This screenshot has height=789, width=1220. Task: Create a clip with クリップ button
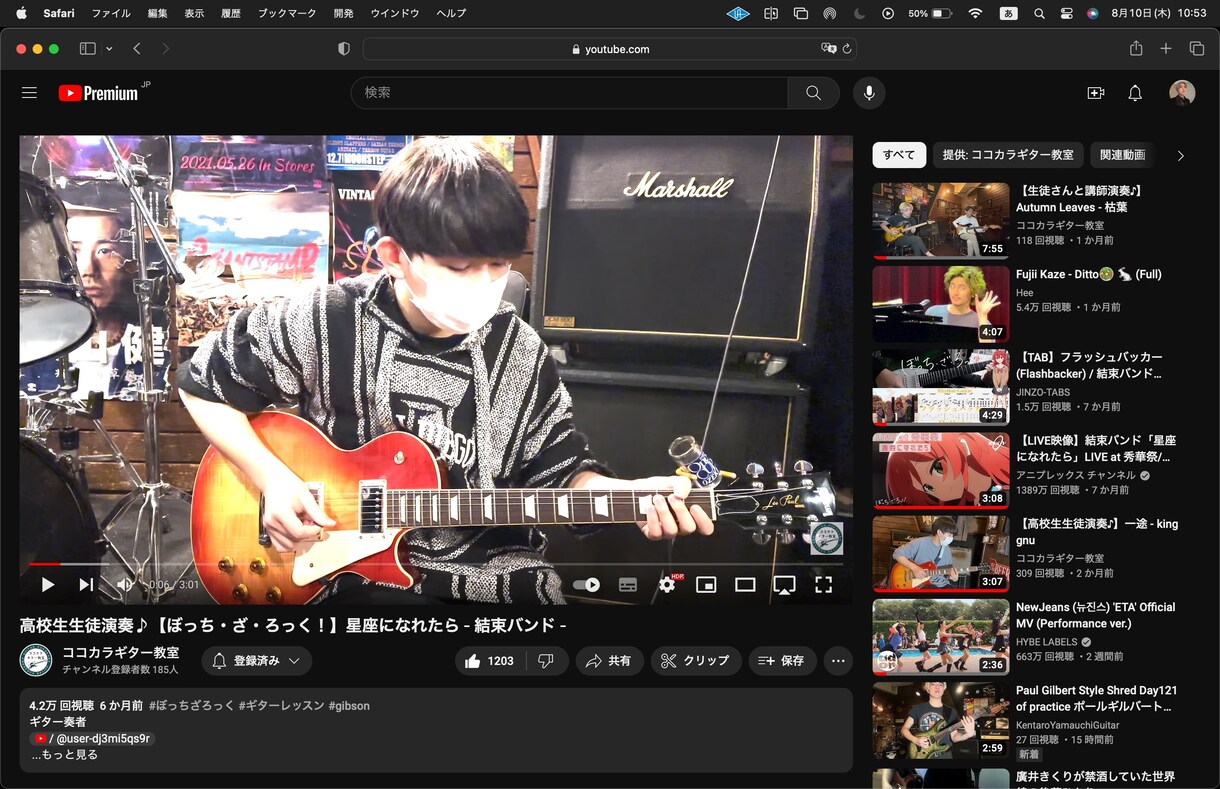[x=696, y=661]
